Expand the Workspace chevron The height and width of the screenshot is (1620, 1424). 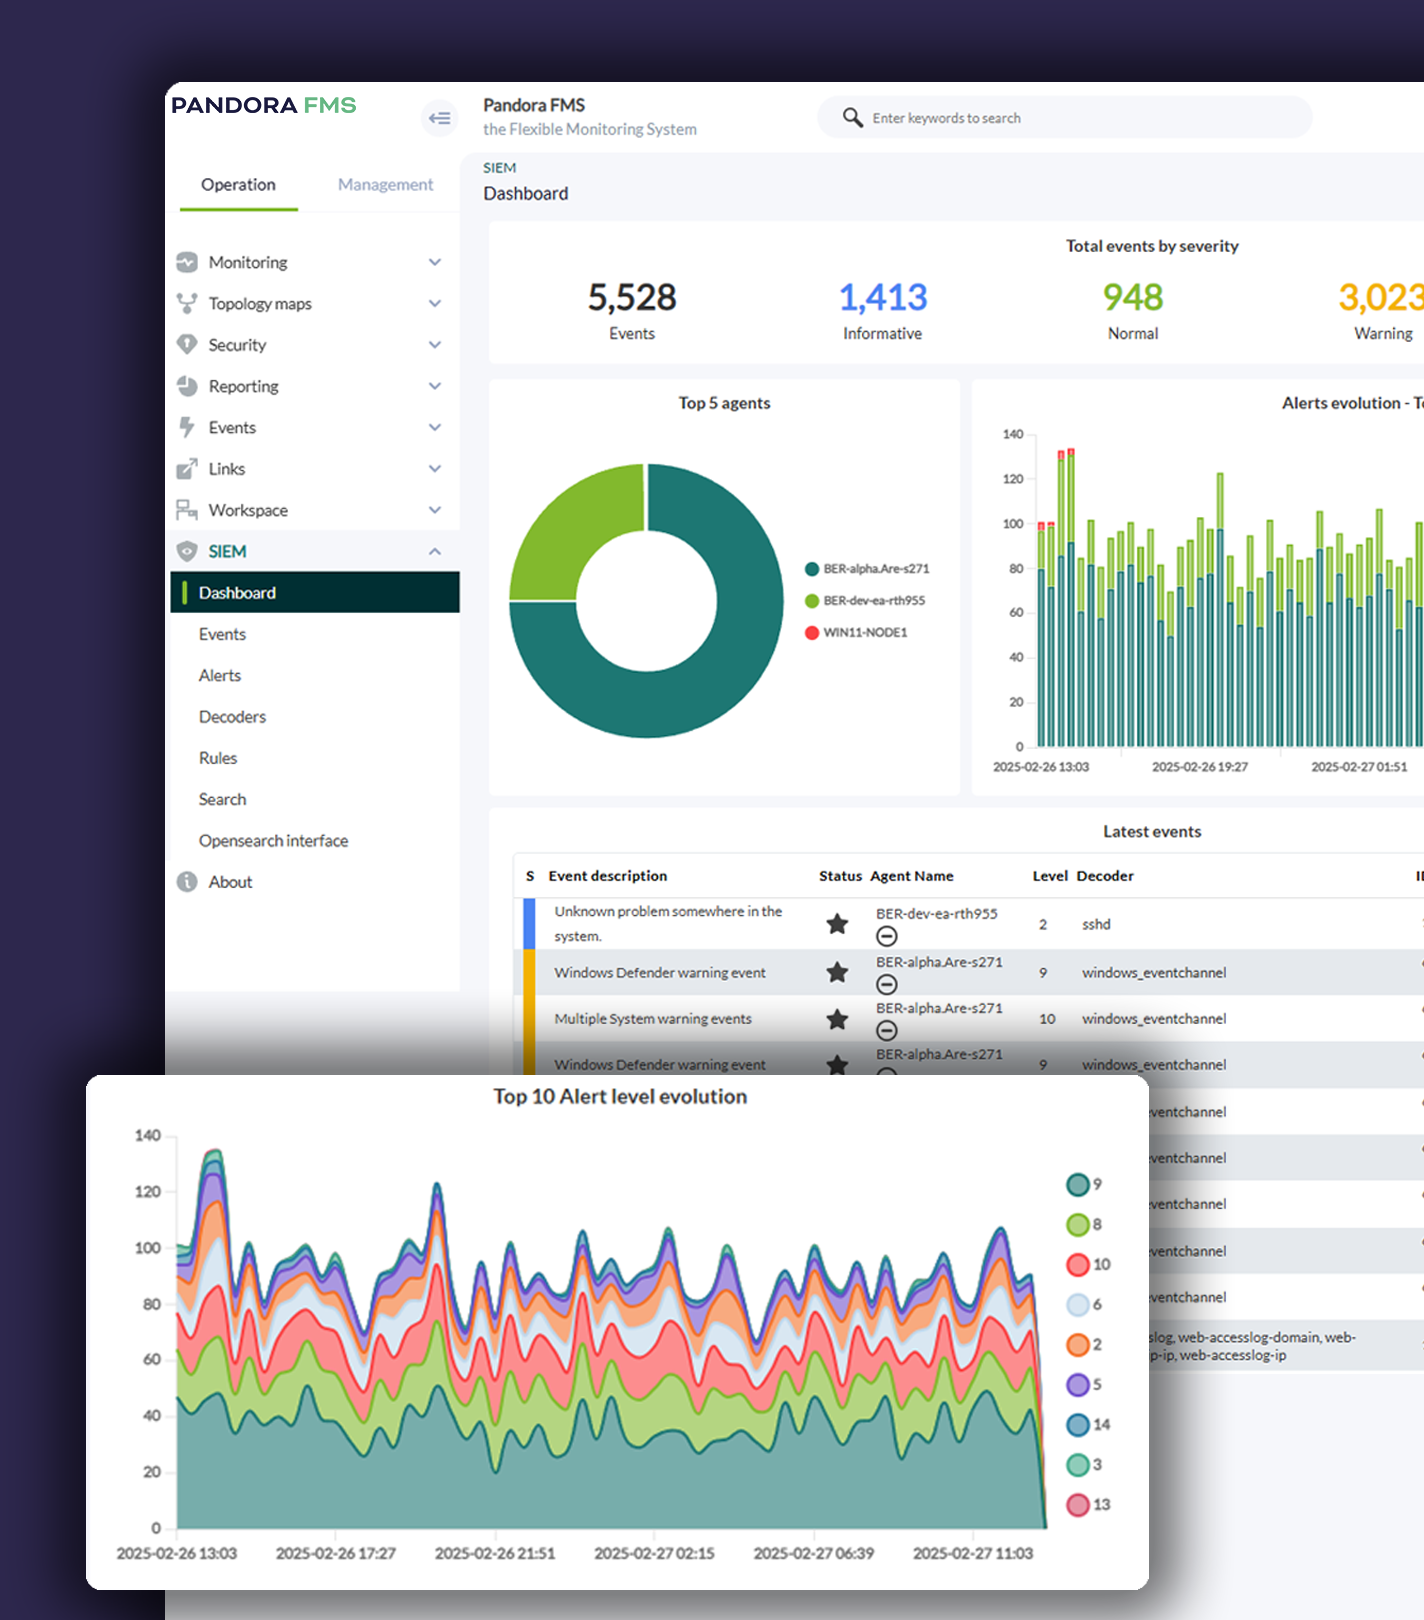pyautogui.click(x=435, y=510)
